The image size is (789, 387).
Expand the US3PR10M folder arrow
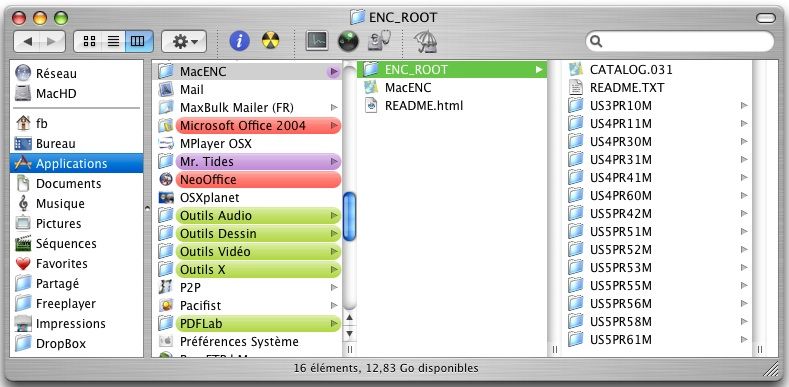pyautogui.click(x=744, y=106)
